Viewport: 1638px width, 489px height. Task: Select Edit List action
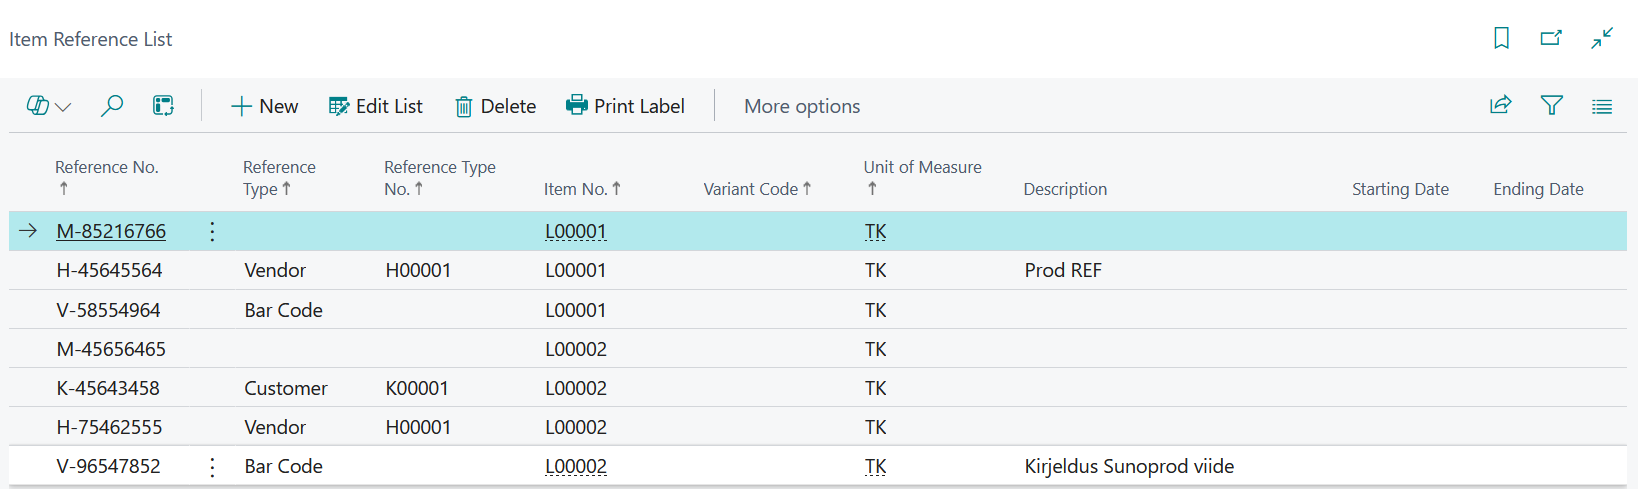pos(376,106)
